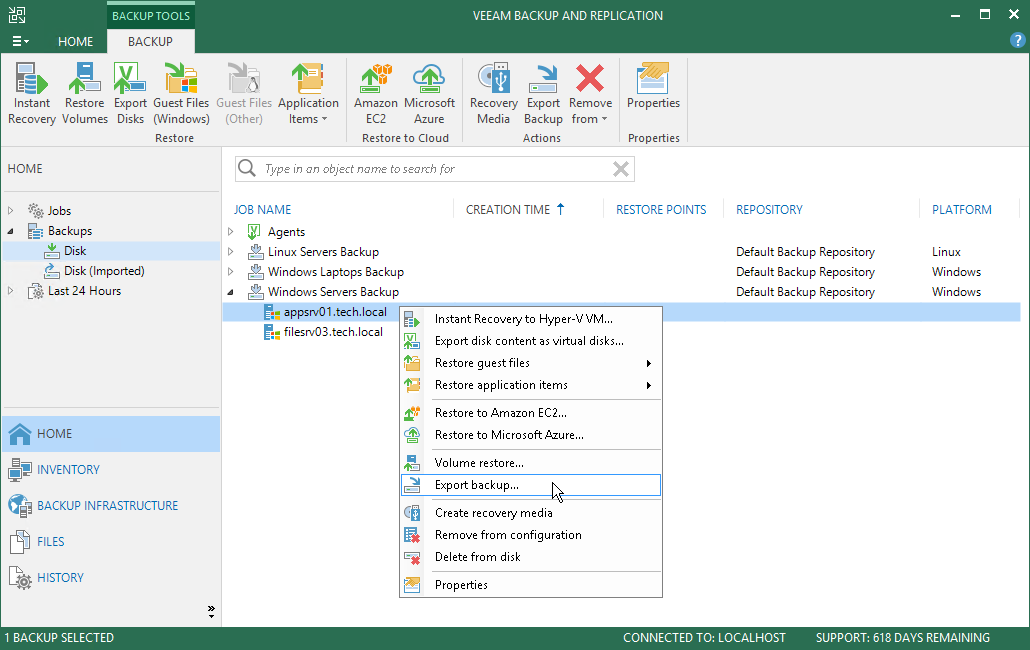
Task: Open Properties from the ribbon
Action: [653, 87]
